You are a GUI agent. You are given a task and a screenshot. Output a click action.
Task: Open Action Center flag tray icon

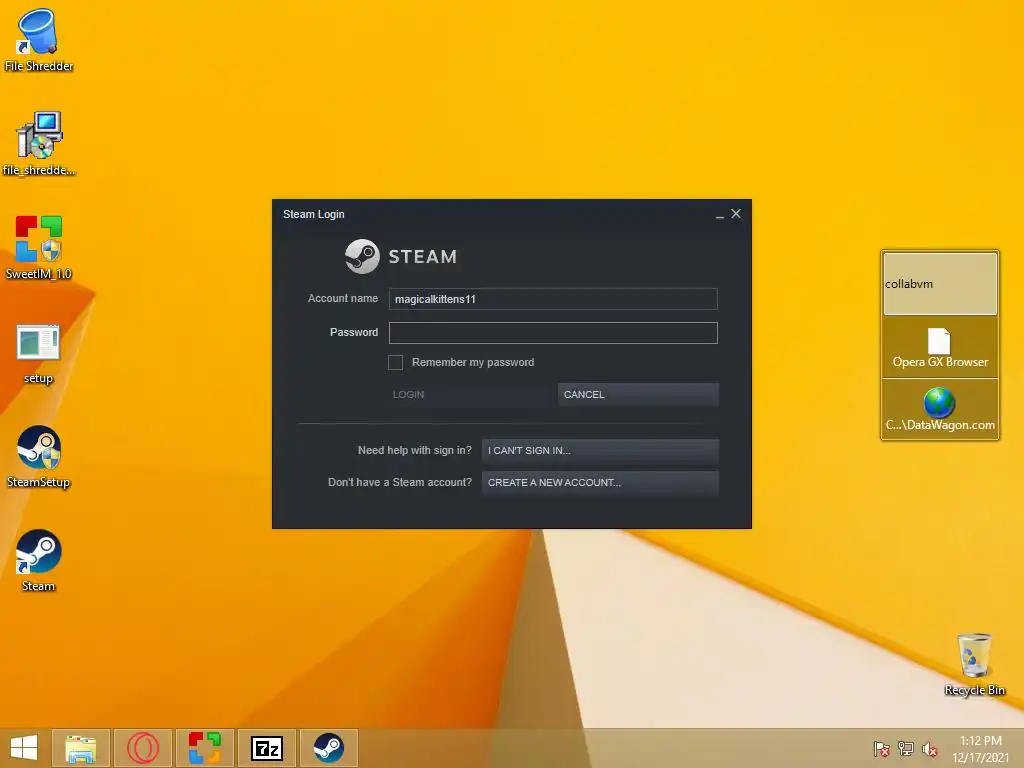(x=881, y=748)
